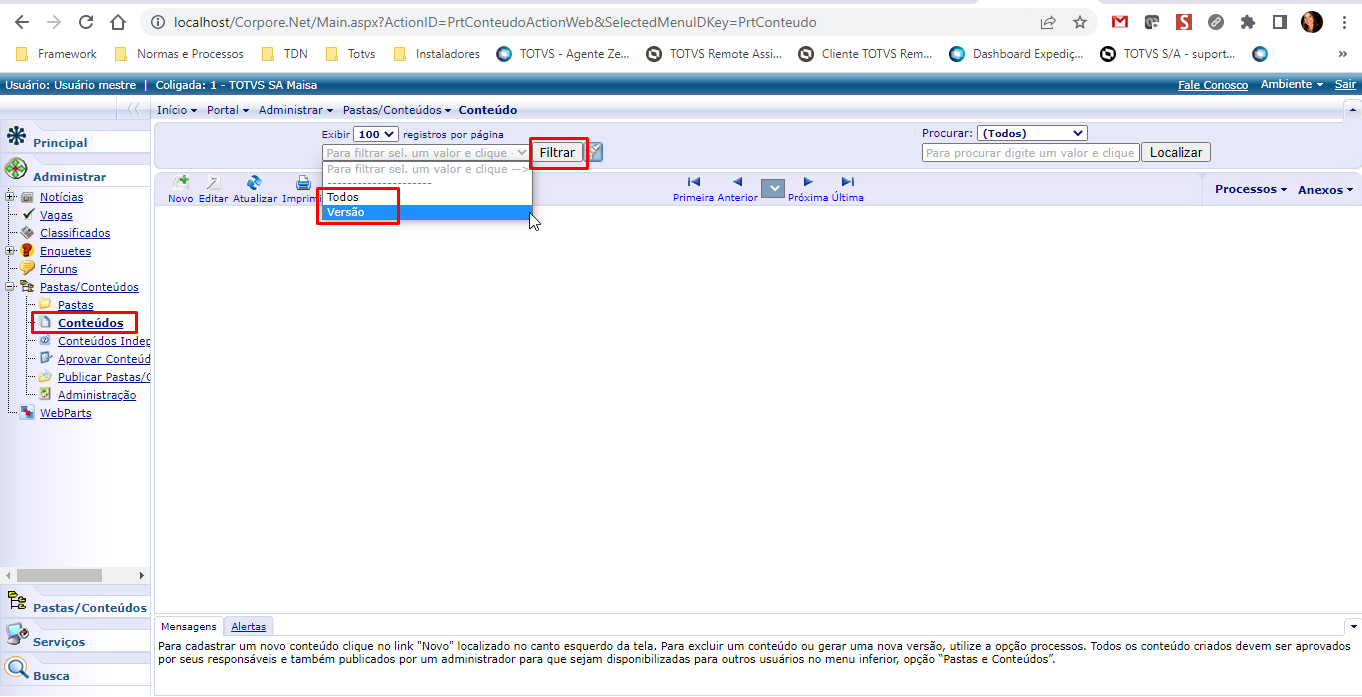Open WebParts in the tree
The width and height of the screenshot is (1362, 697).
coord(66,413)
